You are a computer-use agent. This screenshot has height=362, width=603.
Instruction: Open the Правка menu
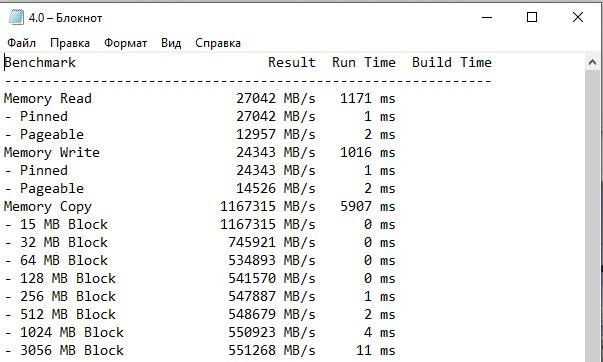click(70, 43)
